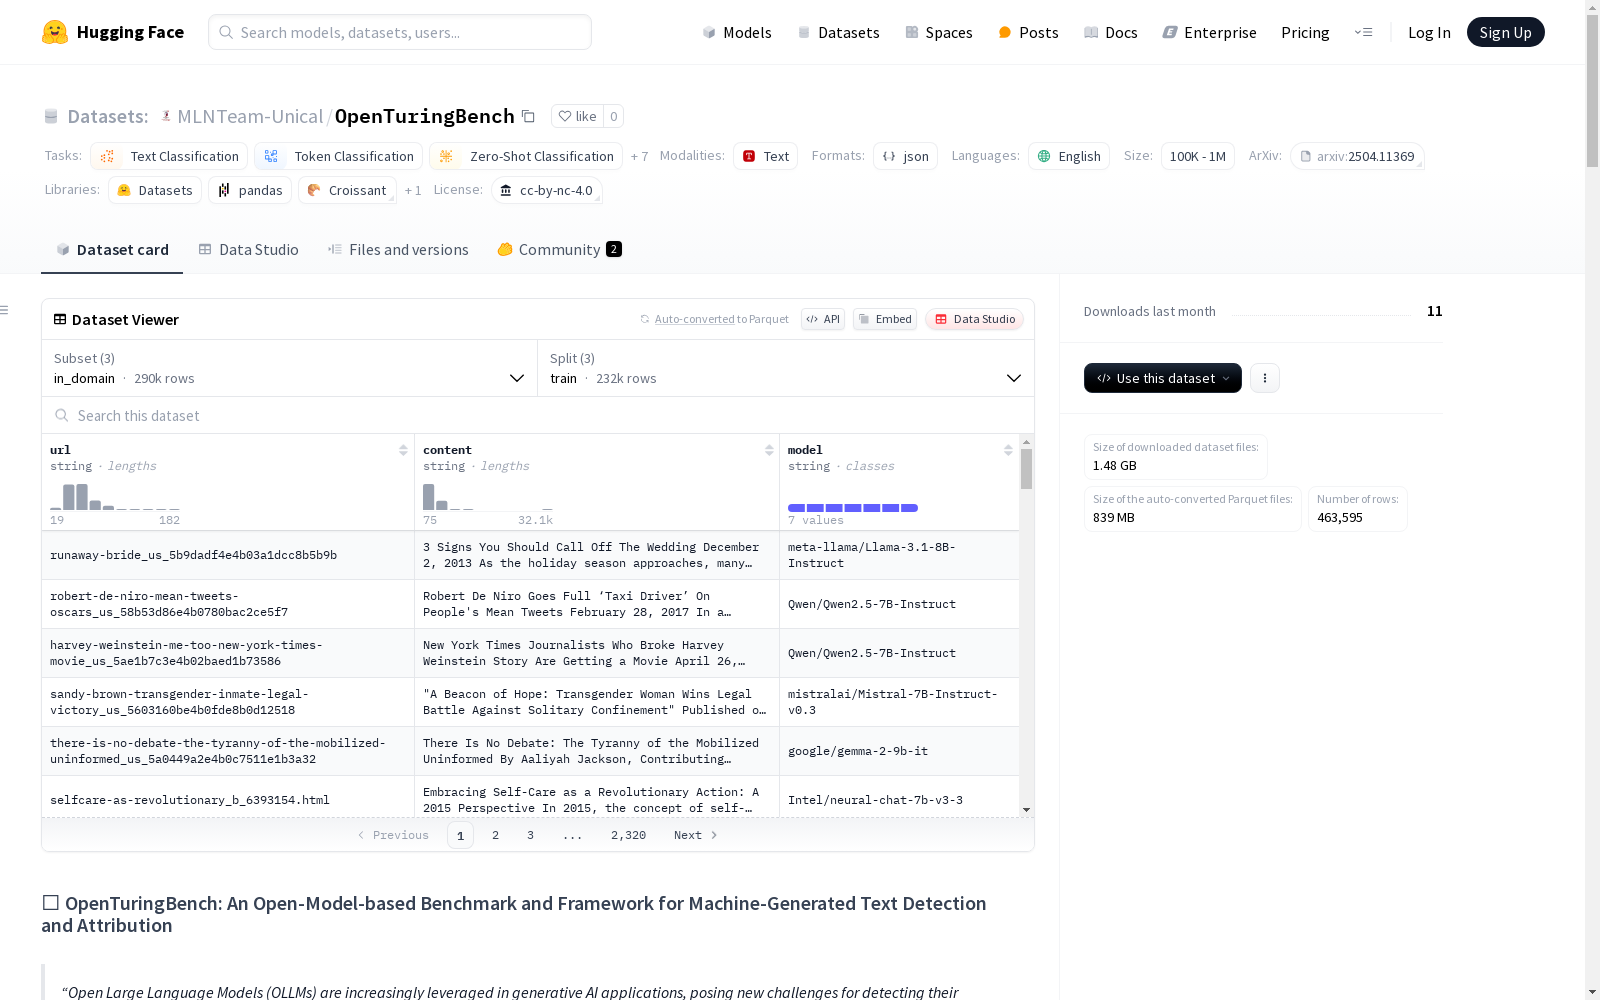The image size is (1600, 1000).
Task: Click the Datasets library tag
Action: (x=155, y=190)
